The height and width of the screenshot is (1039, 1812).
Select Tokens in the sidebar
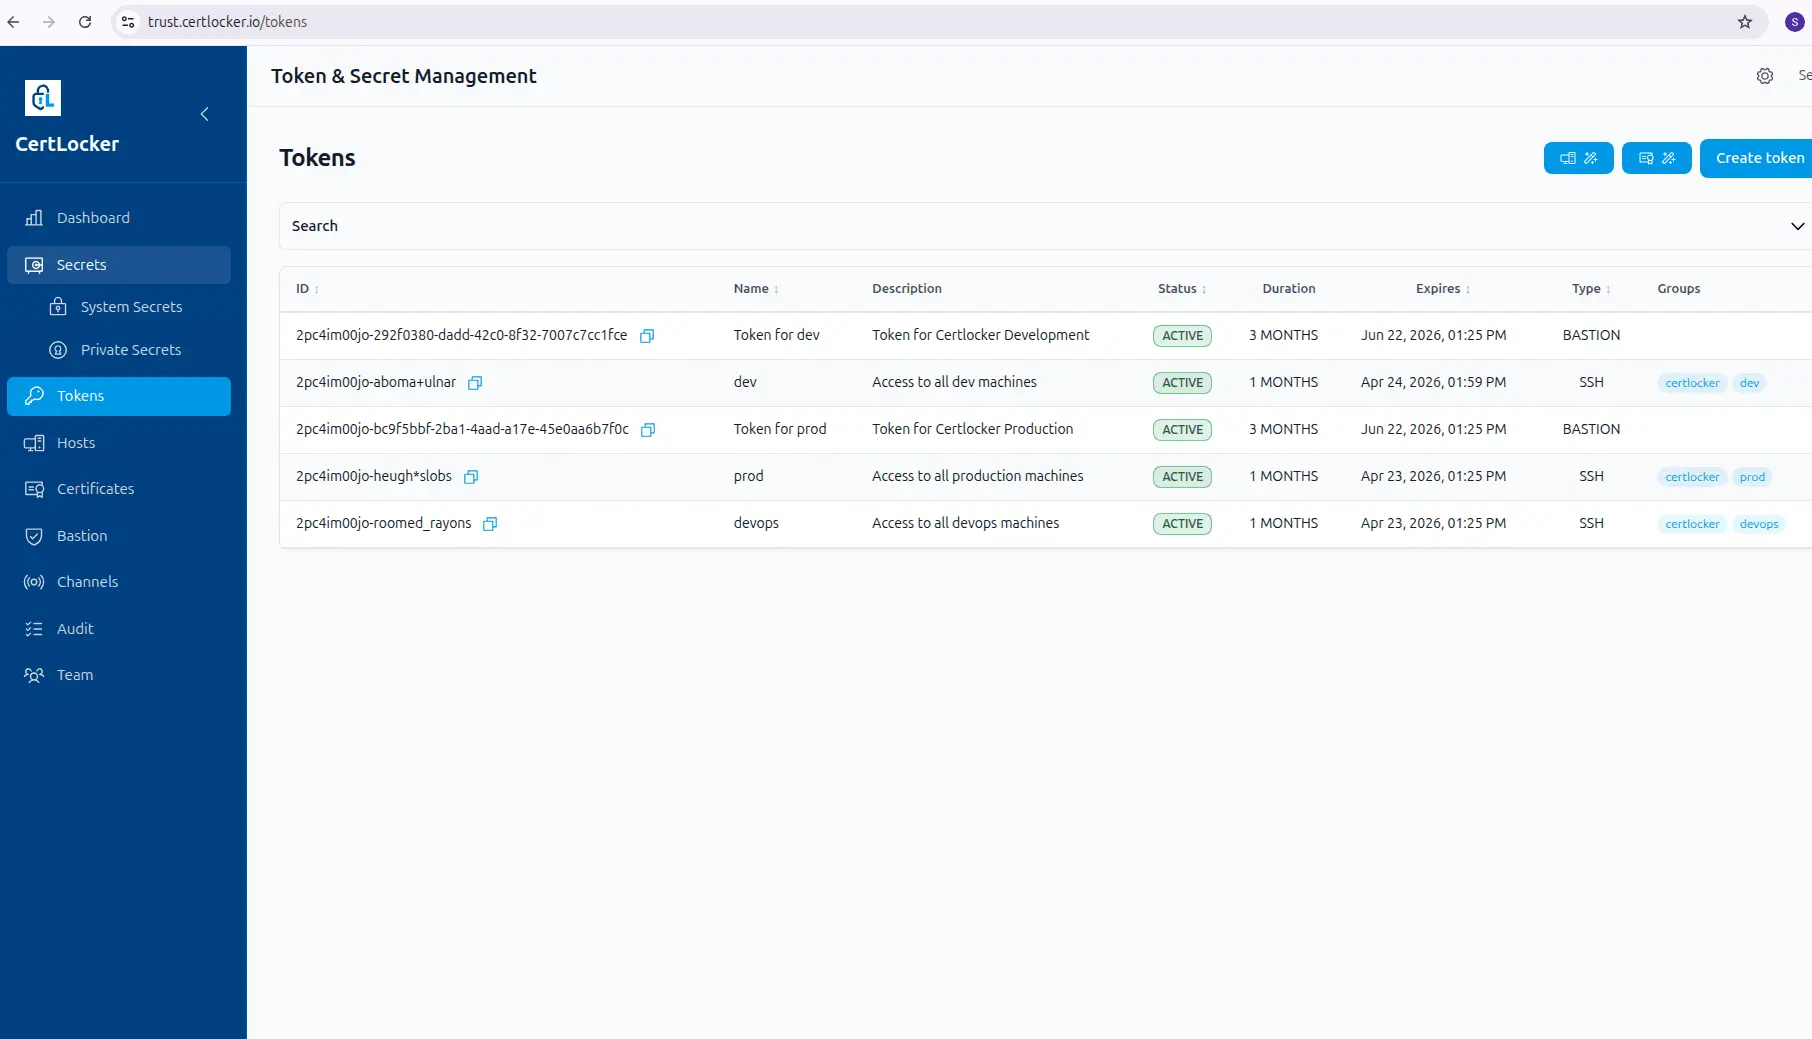click(x=119, y=396)
